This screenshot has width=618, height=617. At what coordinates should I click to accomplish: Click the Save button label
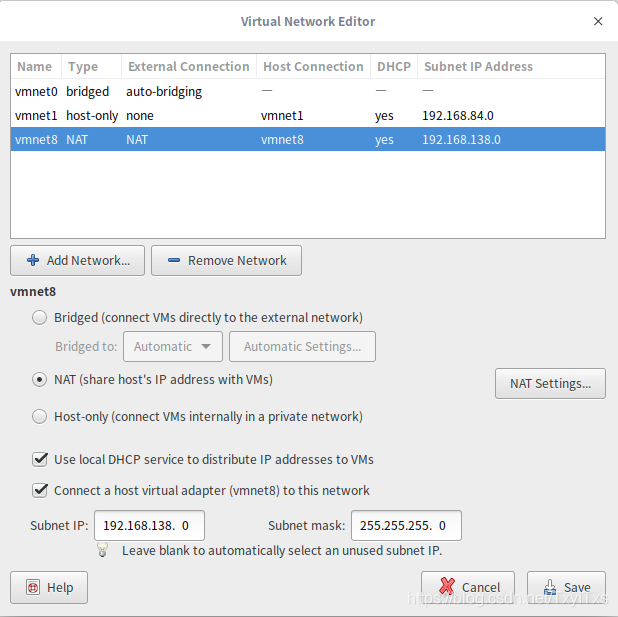click(577, 587)
